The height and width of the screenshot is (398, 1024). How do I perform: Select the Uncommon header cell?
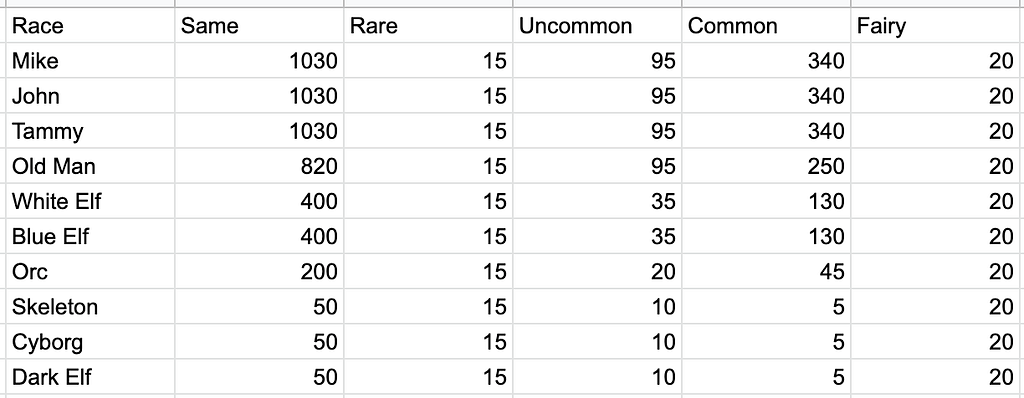[x=598, y=25]
